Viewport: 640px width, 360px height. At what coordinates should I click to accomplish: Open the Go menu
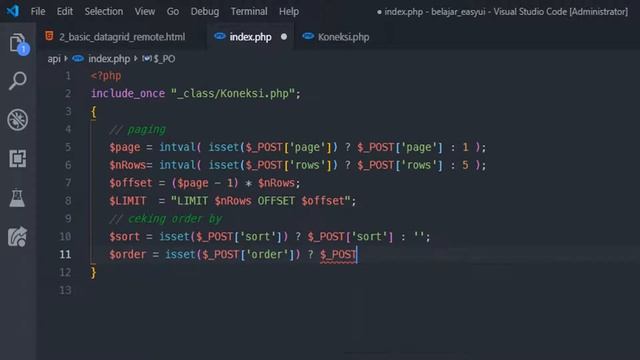(173, 11)
